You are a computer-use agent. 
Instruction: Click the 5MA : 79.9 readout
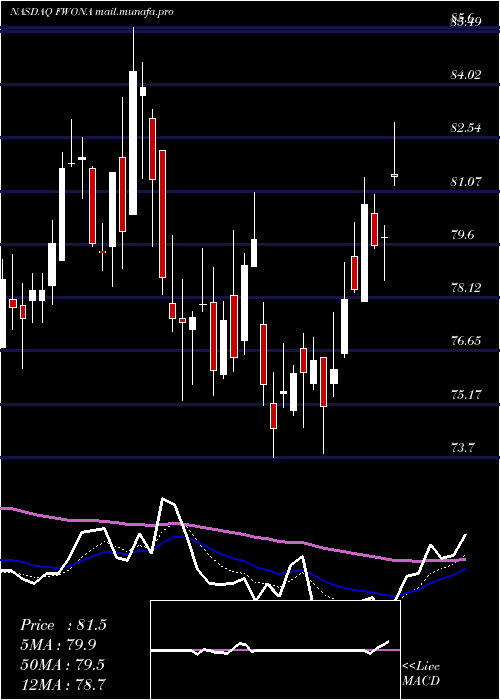click(58, 645)
